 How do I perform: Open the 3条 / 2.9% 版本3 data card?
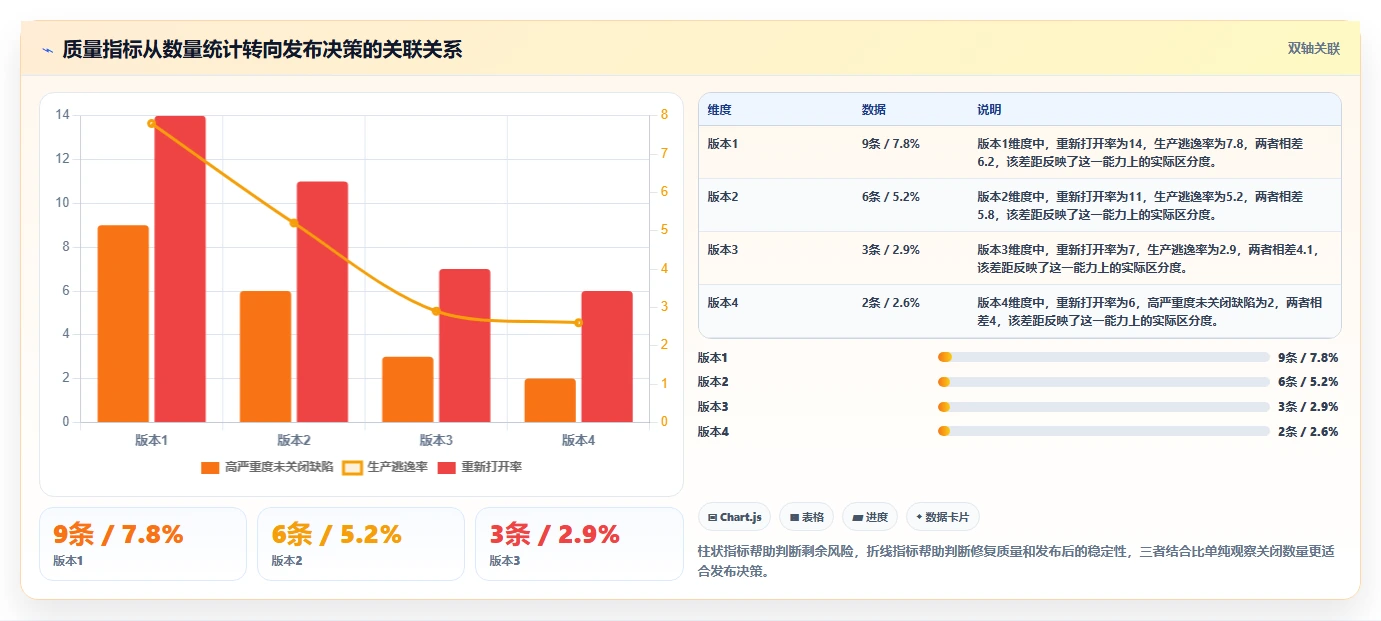pyautogui.click(x=579, y=544)
